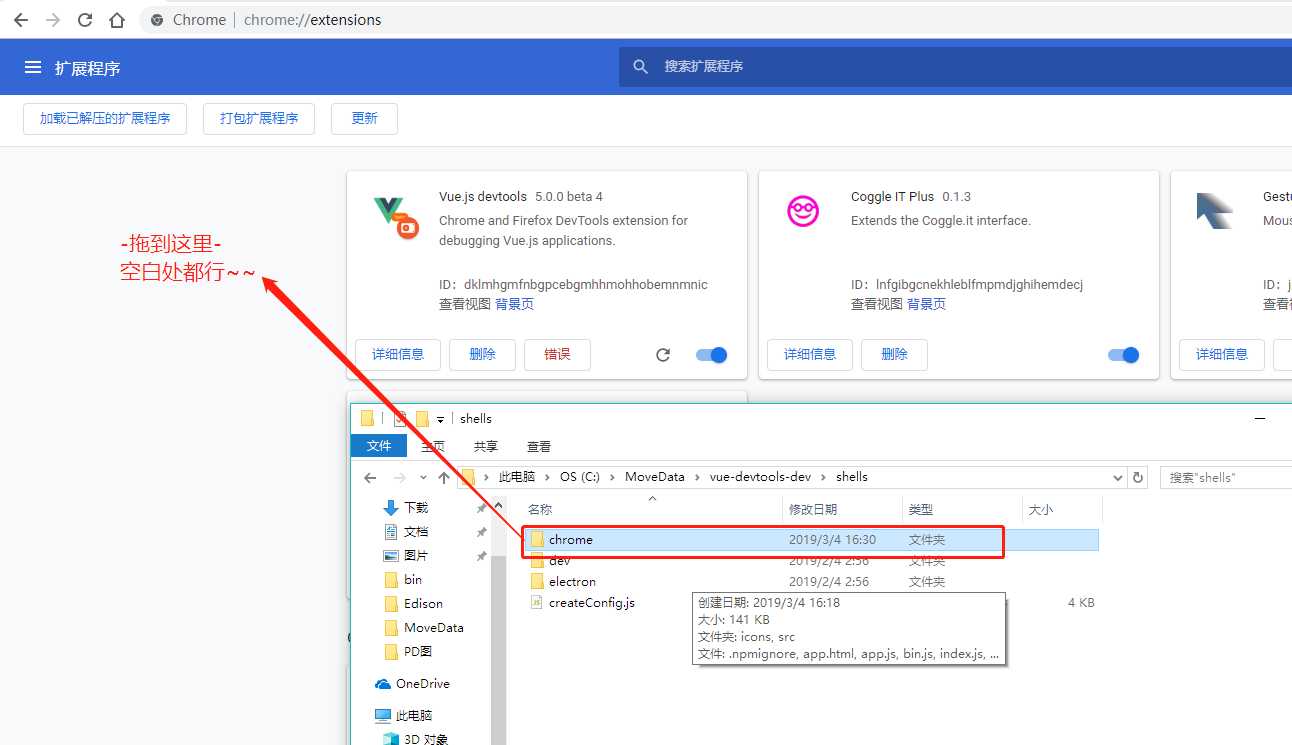Viewport: 1292px width, 745px height.
Task: Click the 3D 对象 icon in sidebar
Action: 391,739
